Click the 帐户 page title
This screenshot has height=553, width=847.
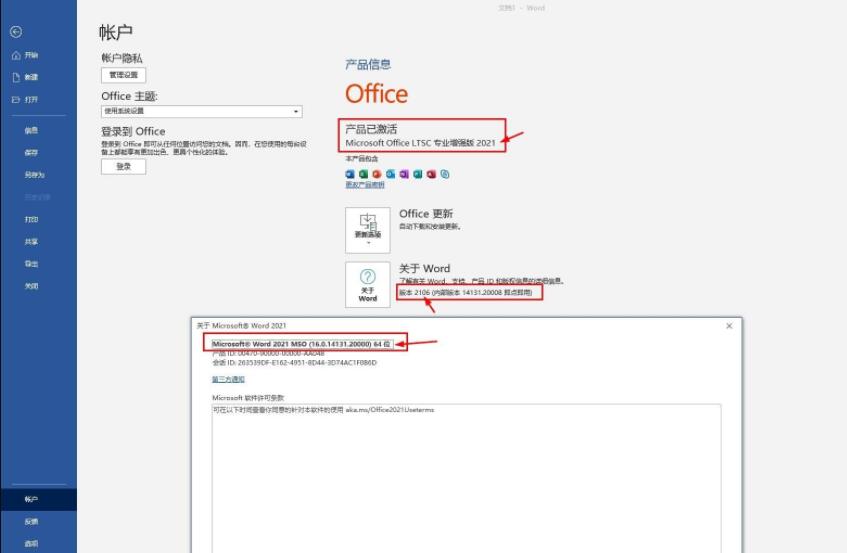116,32
